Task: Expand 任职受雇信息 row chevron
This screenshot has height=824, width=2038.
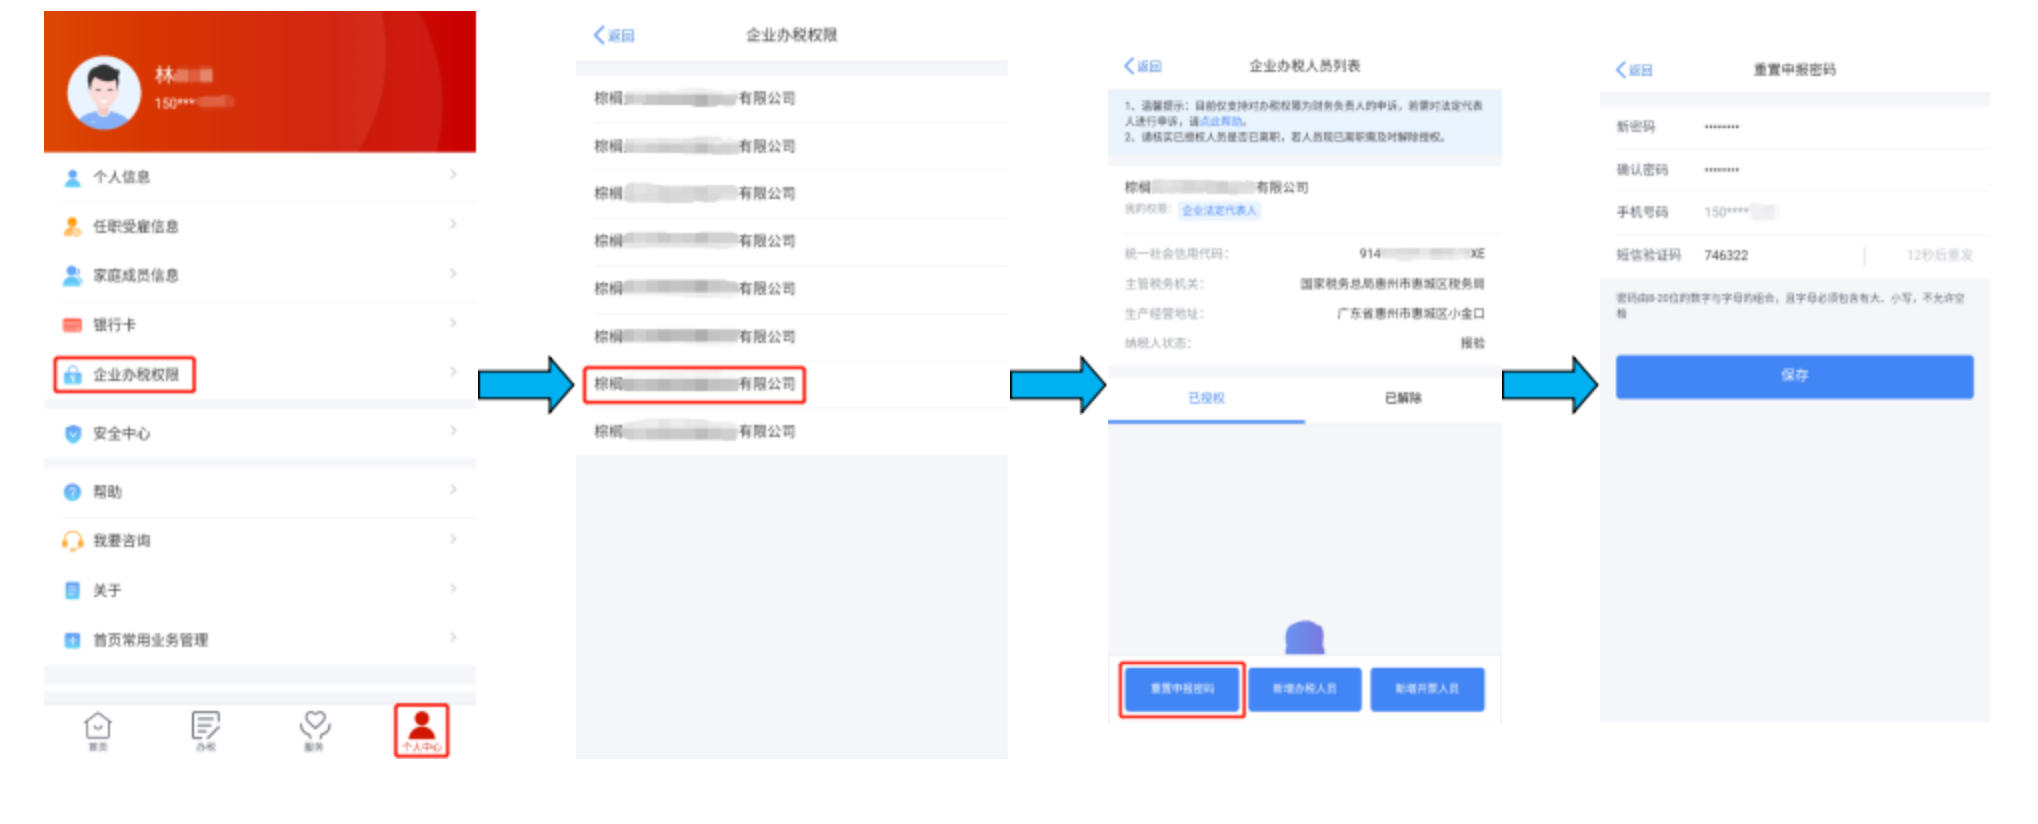Action: coord(453,224)
